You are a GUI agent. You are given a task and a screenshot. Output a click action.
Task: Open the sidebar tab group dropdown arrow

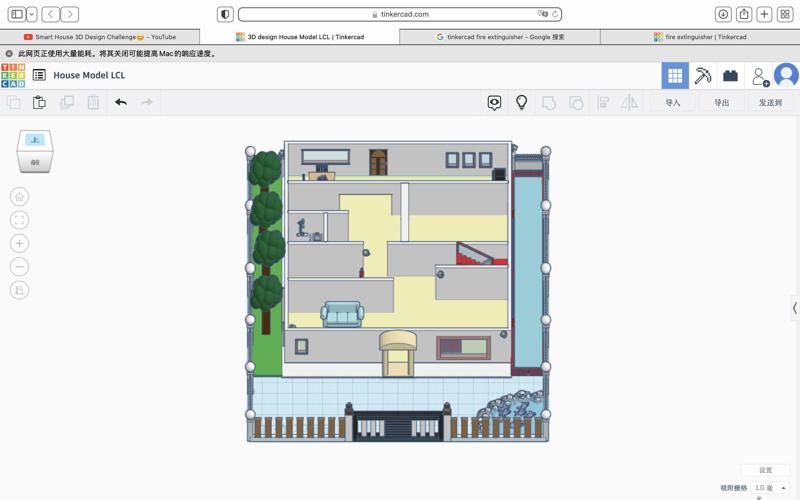pos(32,14)
